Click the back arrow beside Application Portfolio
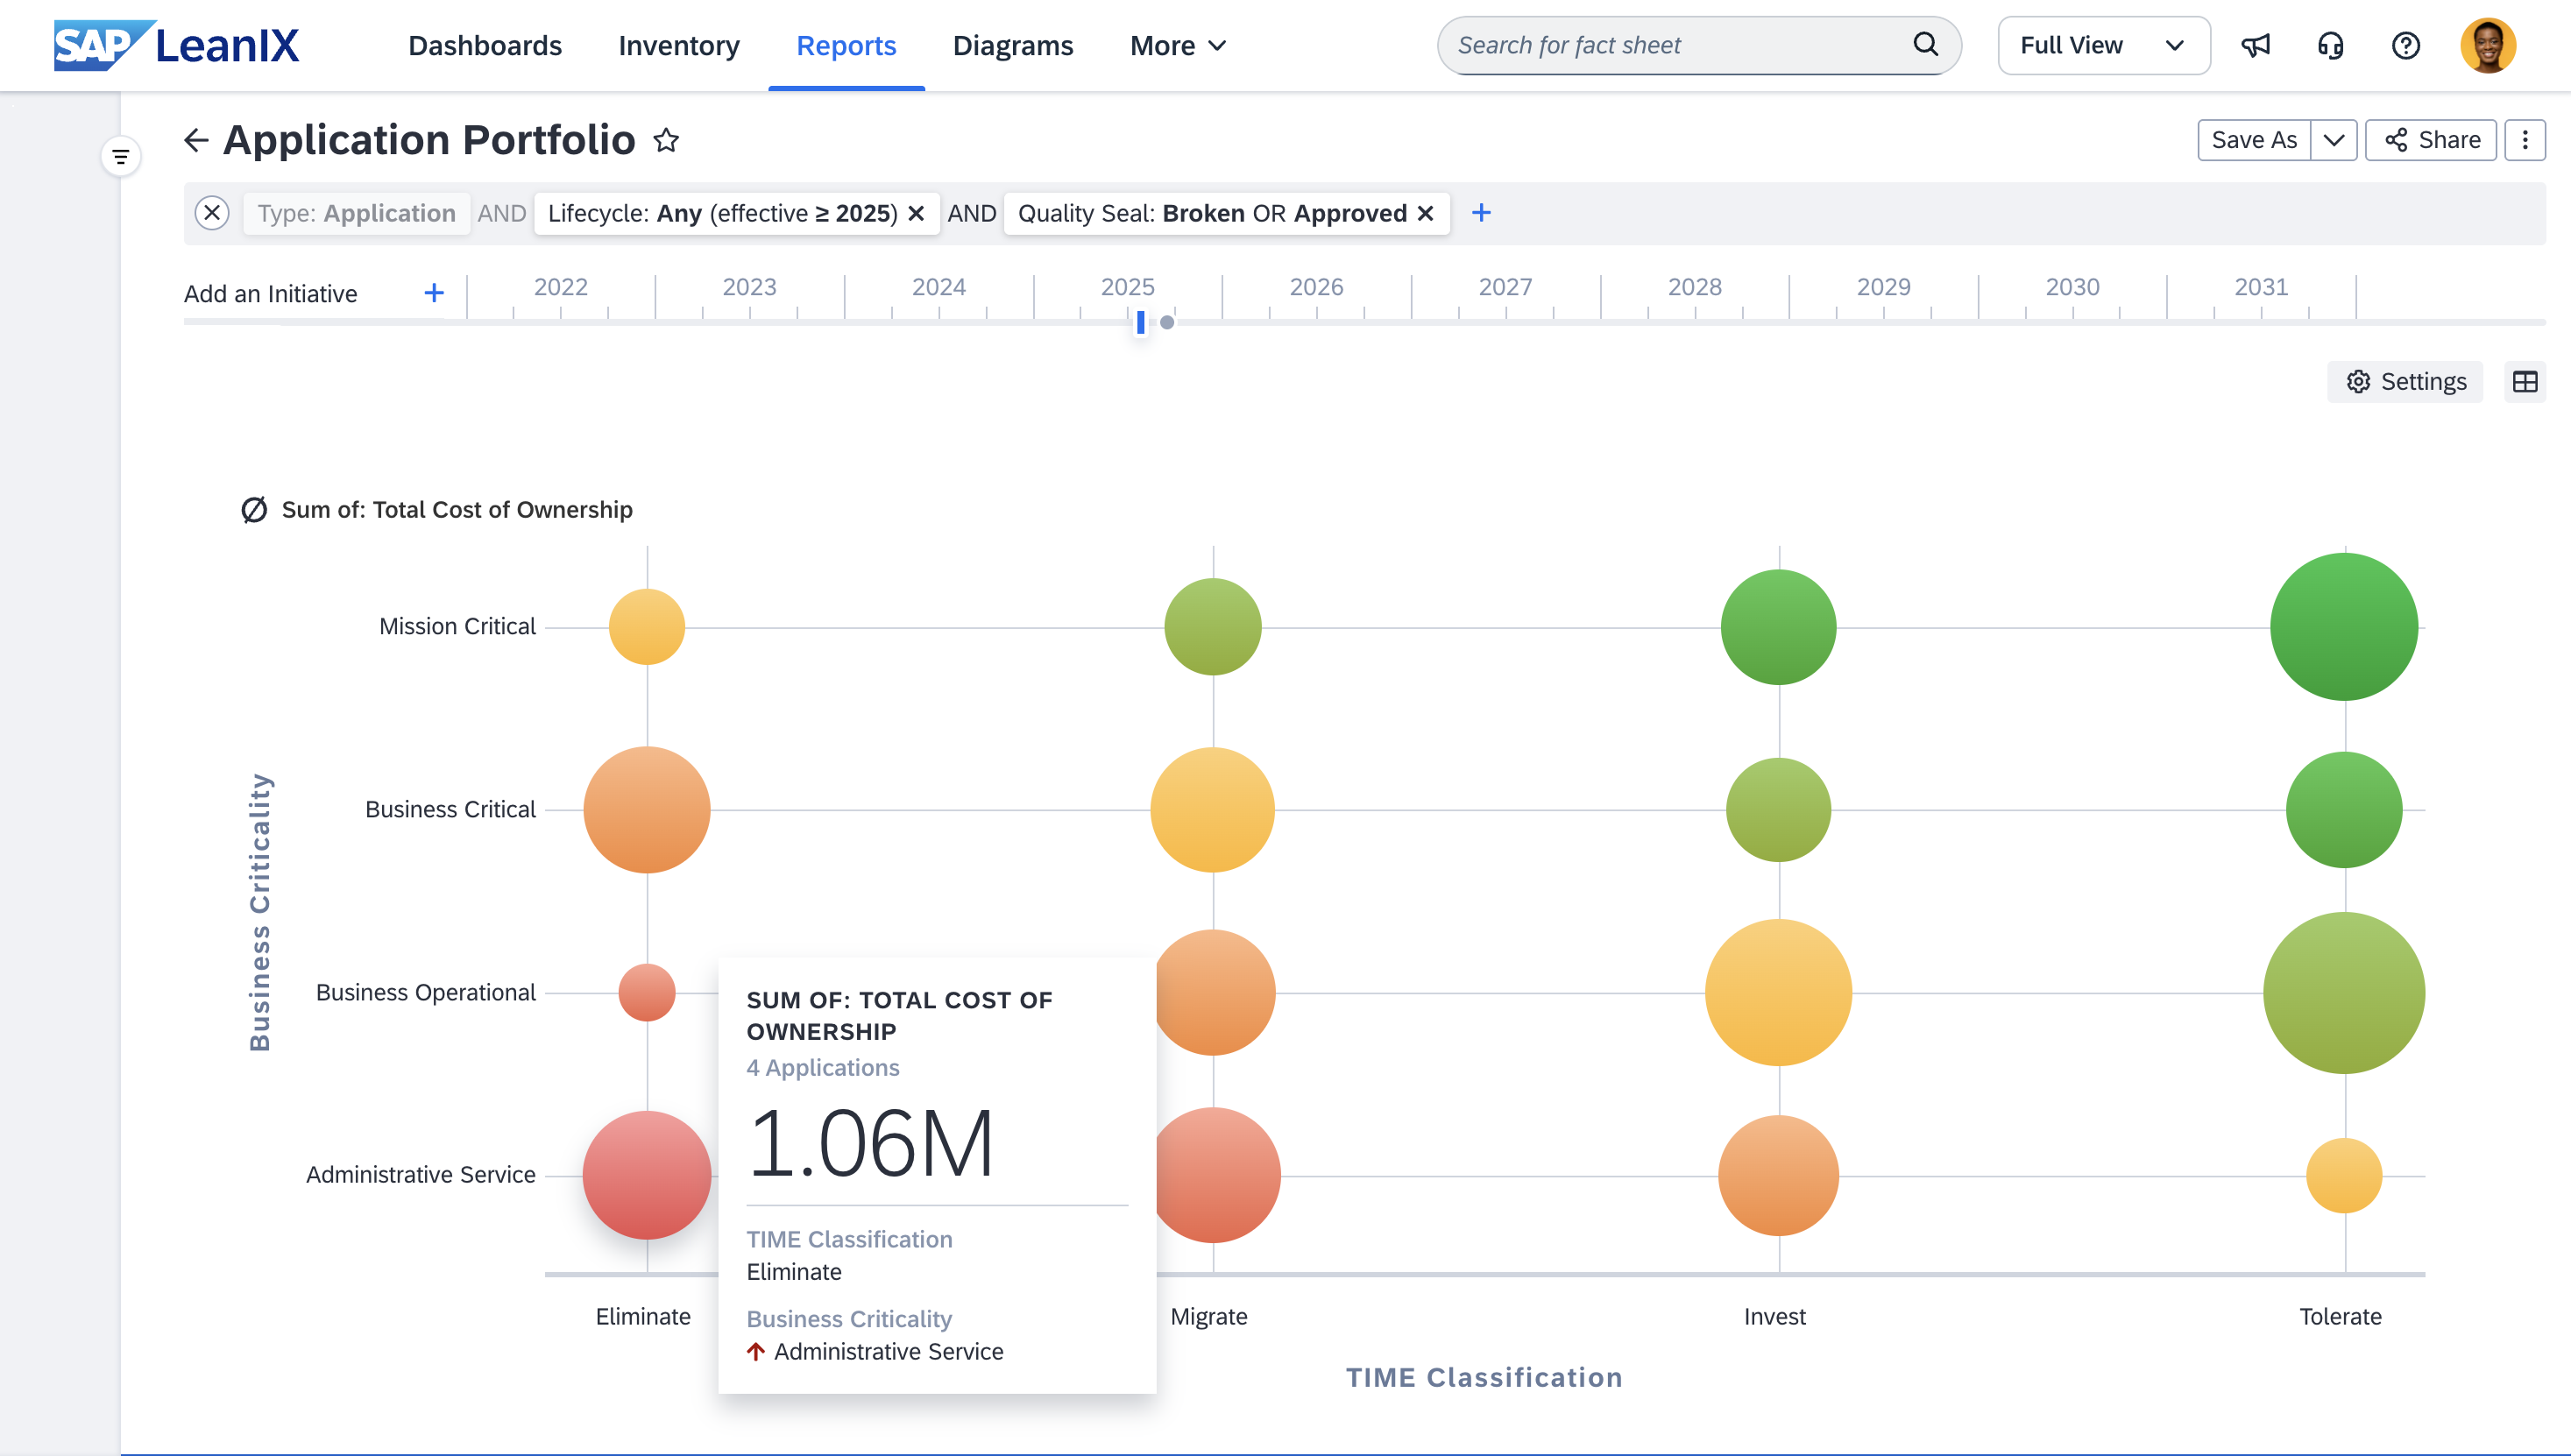The width and height of the screenshot is (2571, 1456). point(196,140)
